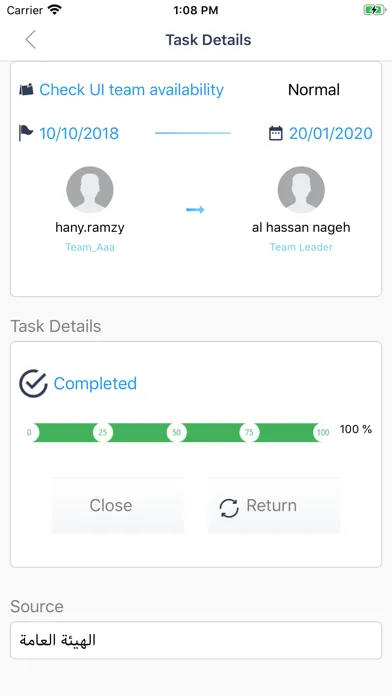The height and width of the screenshot is (696, 392).
Task: Tap the refresh icon on Return button
Action: click(229, 508)
